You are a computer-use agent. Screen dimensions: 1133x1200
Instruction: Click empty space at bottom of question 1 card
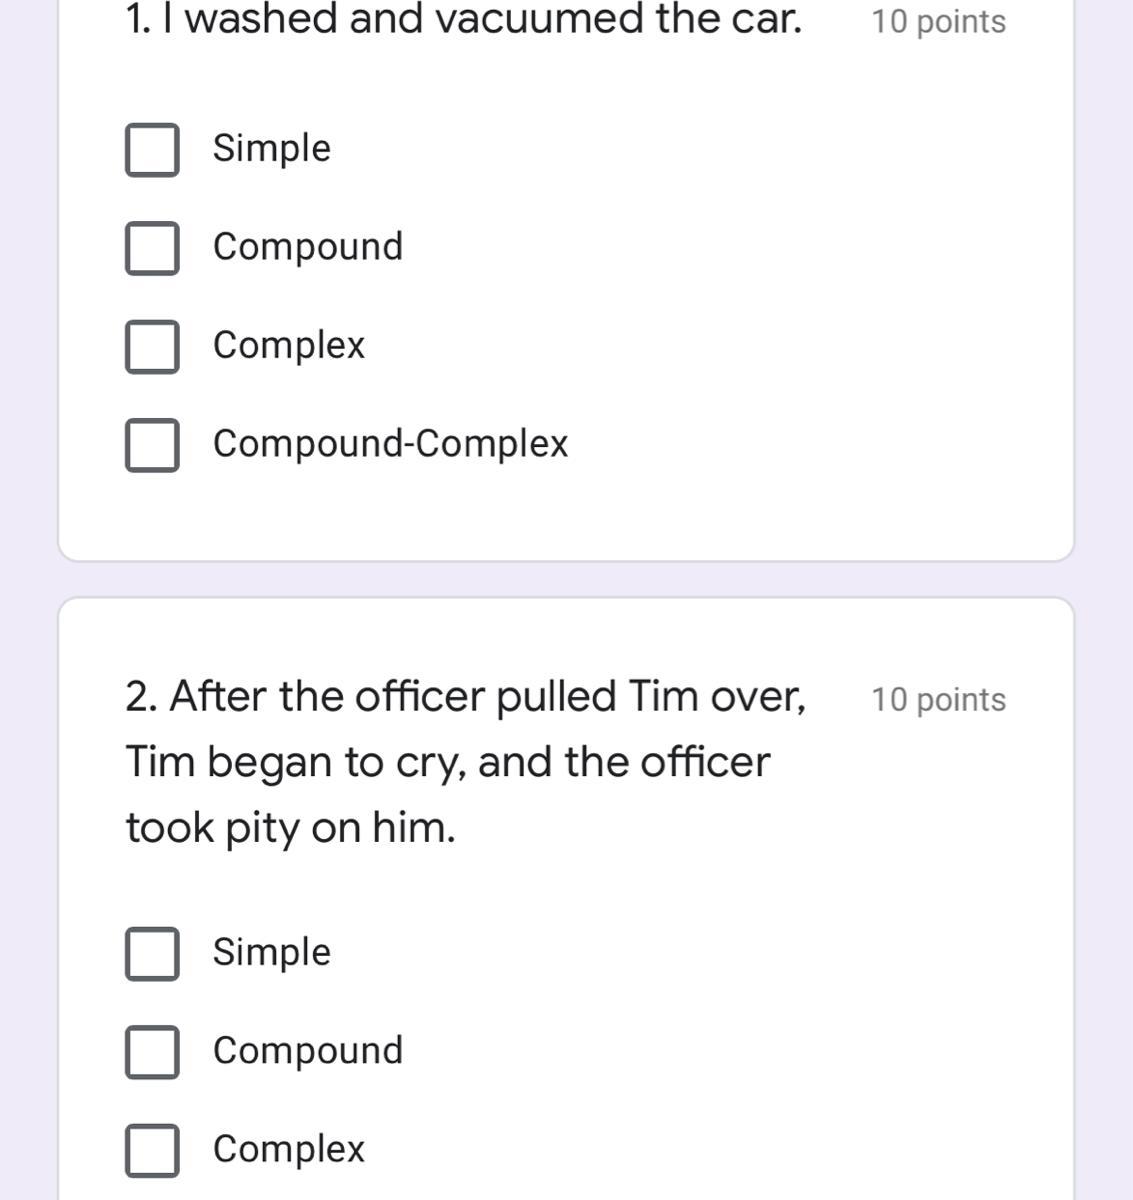point(566,516)
